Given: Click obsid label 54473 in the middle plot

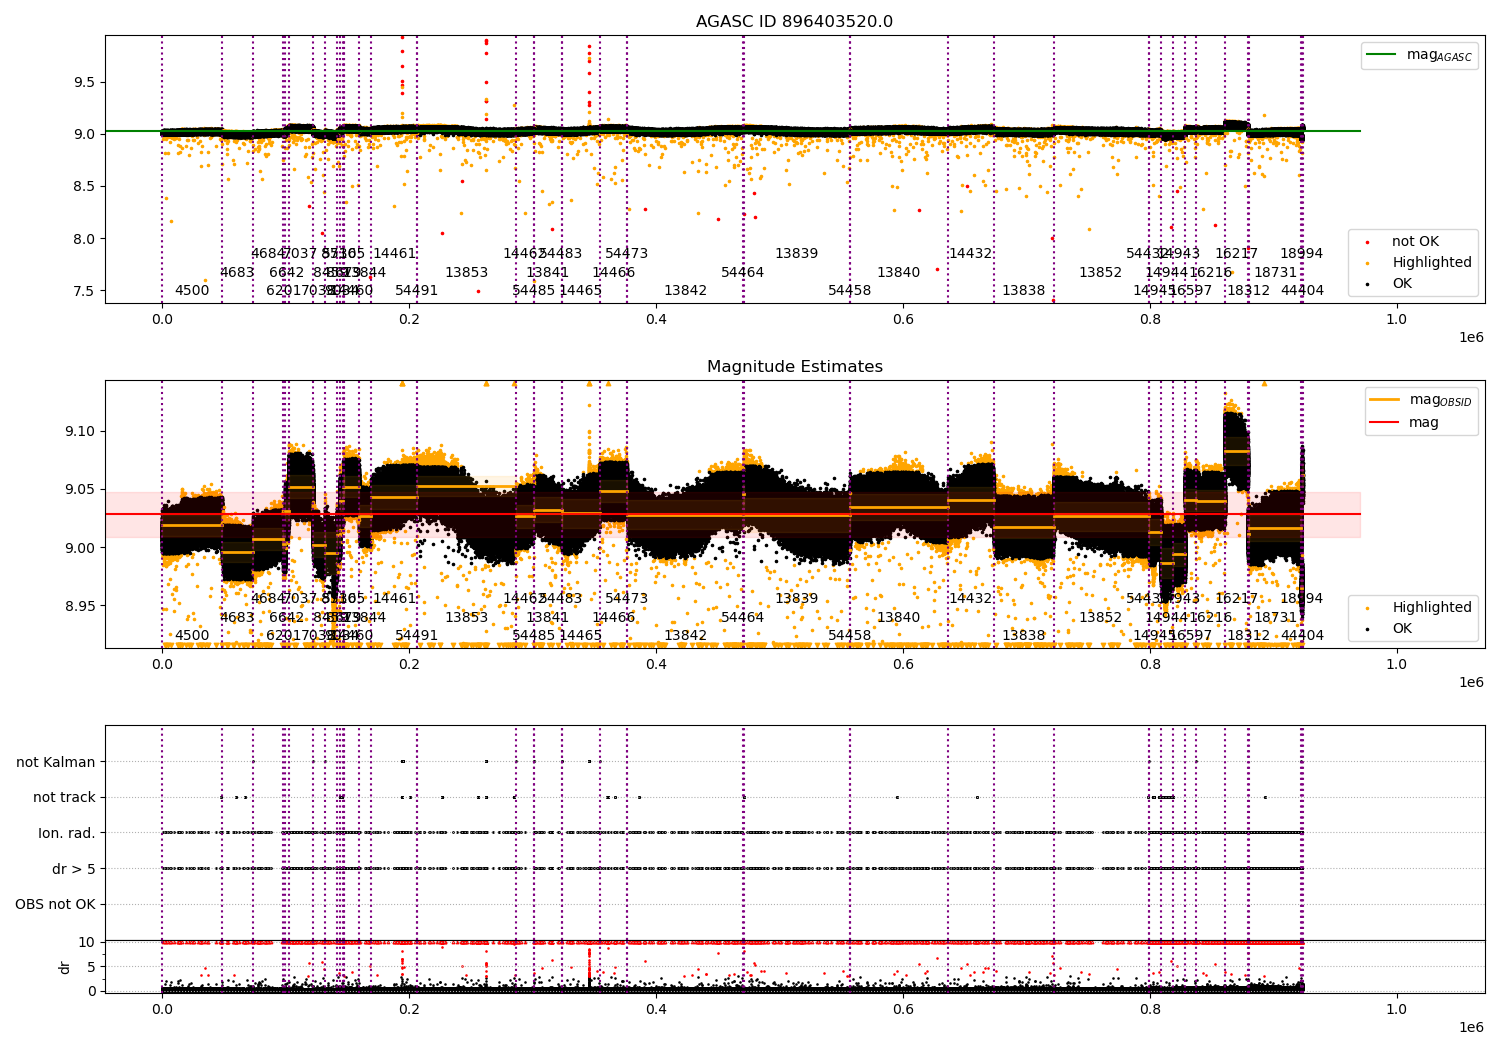Looking at the screenshot, I should click(627, 599).
